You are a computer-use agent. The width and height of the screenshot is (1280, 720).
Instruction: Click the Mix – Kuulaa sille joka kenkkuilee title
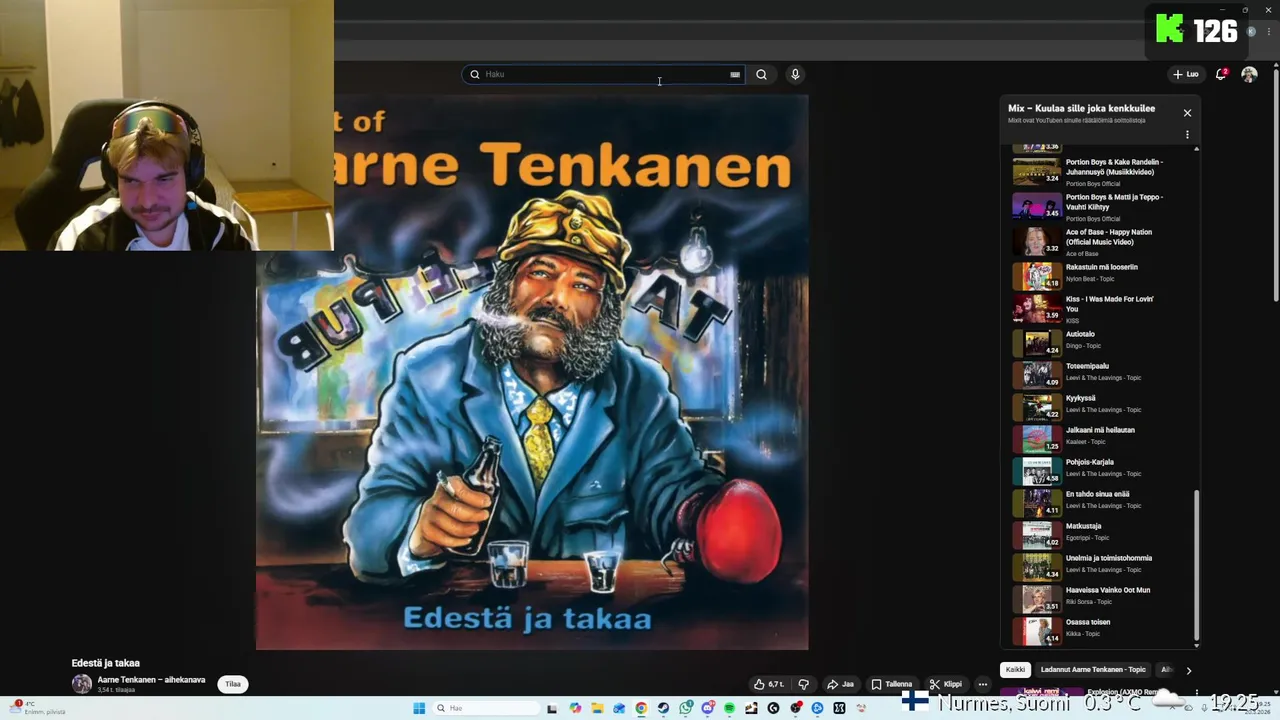click(x=1081, y=108)
